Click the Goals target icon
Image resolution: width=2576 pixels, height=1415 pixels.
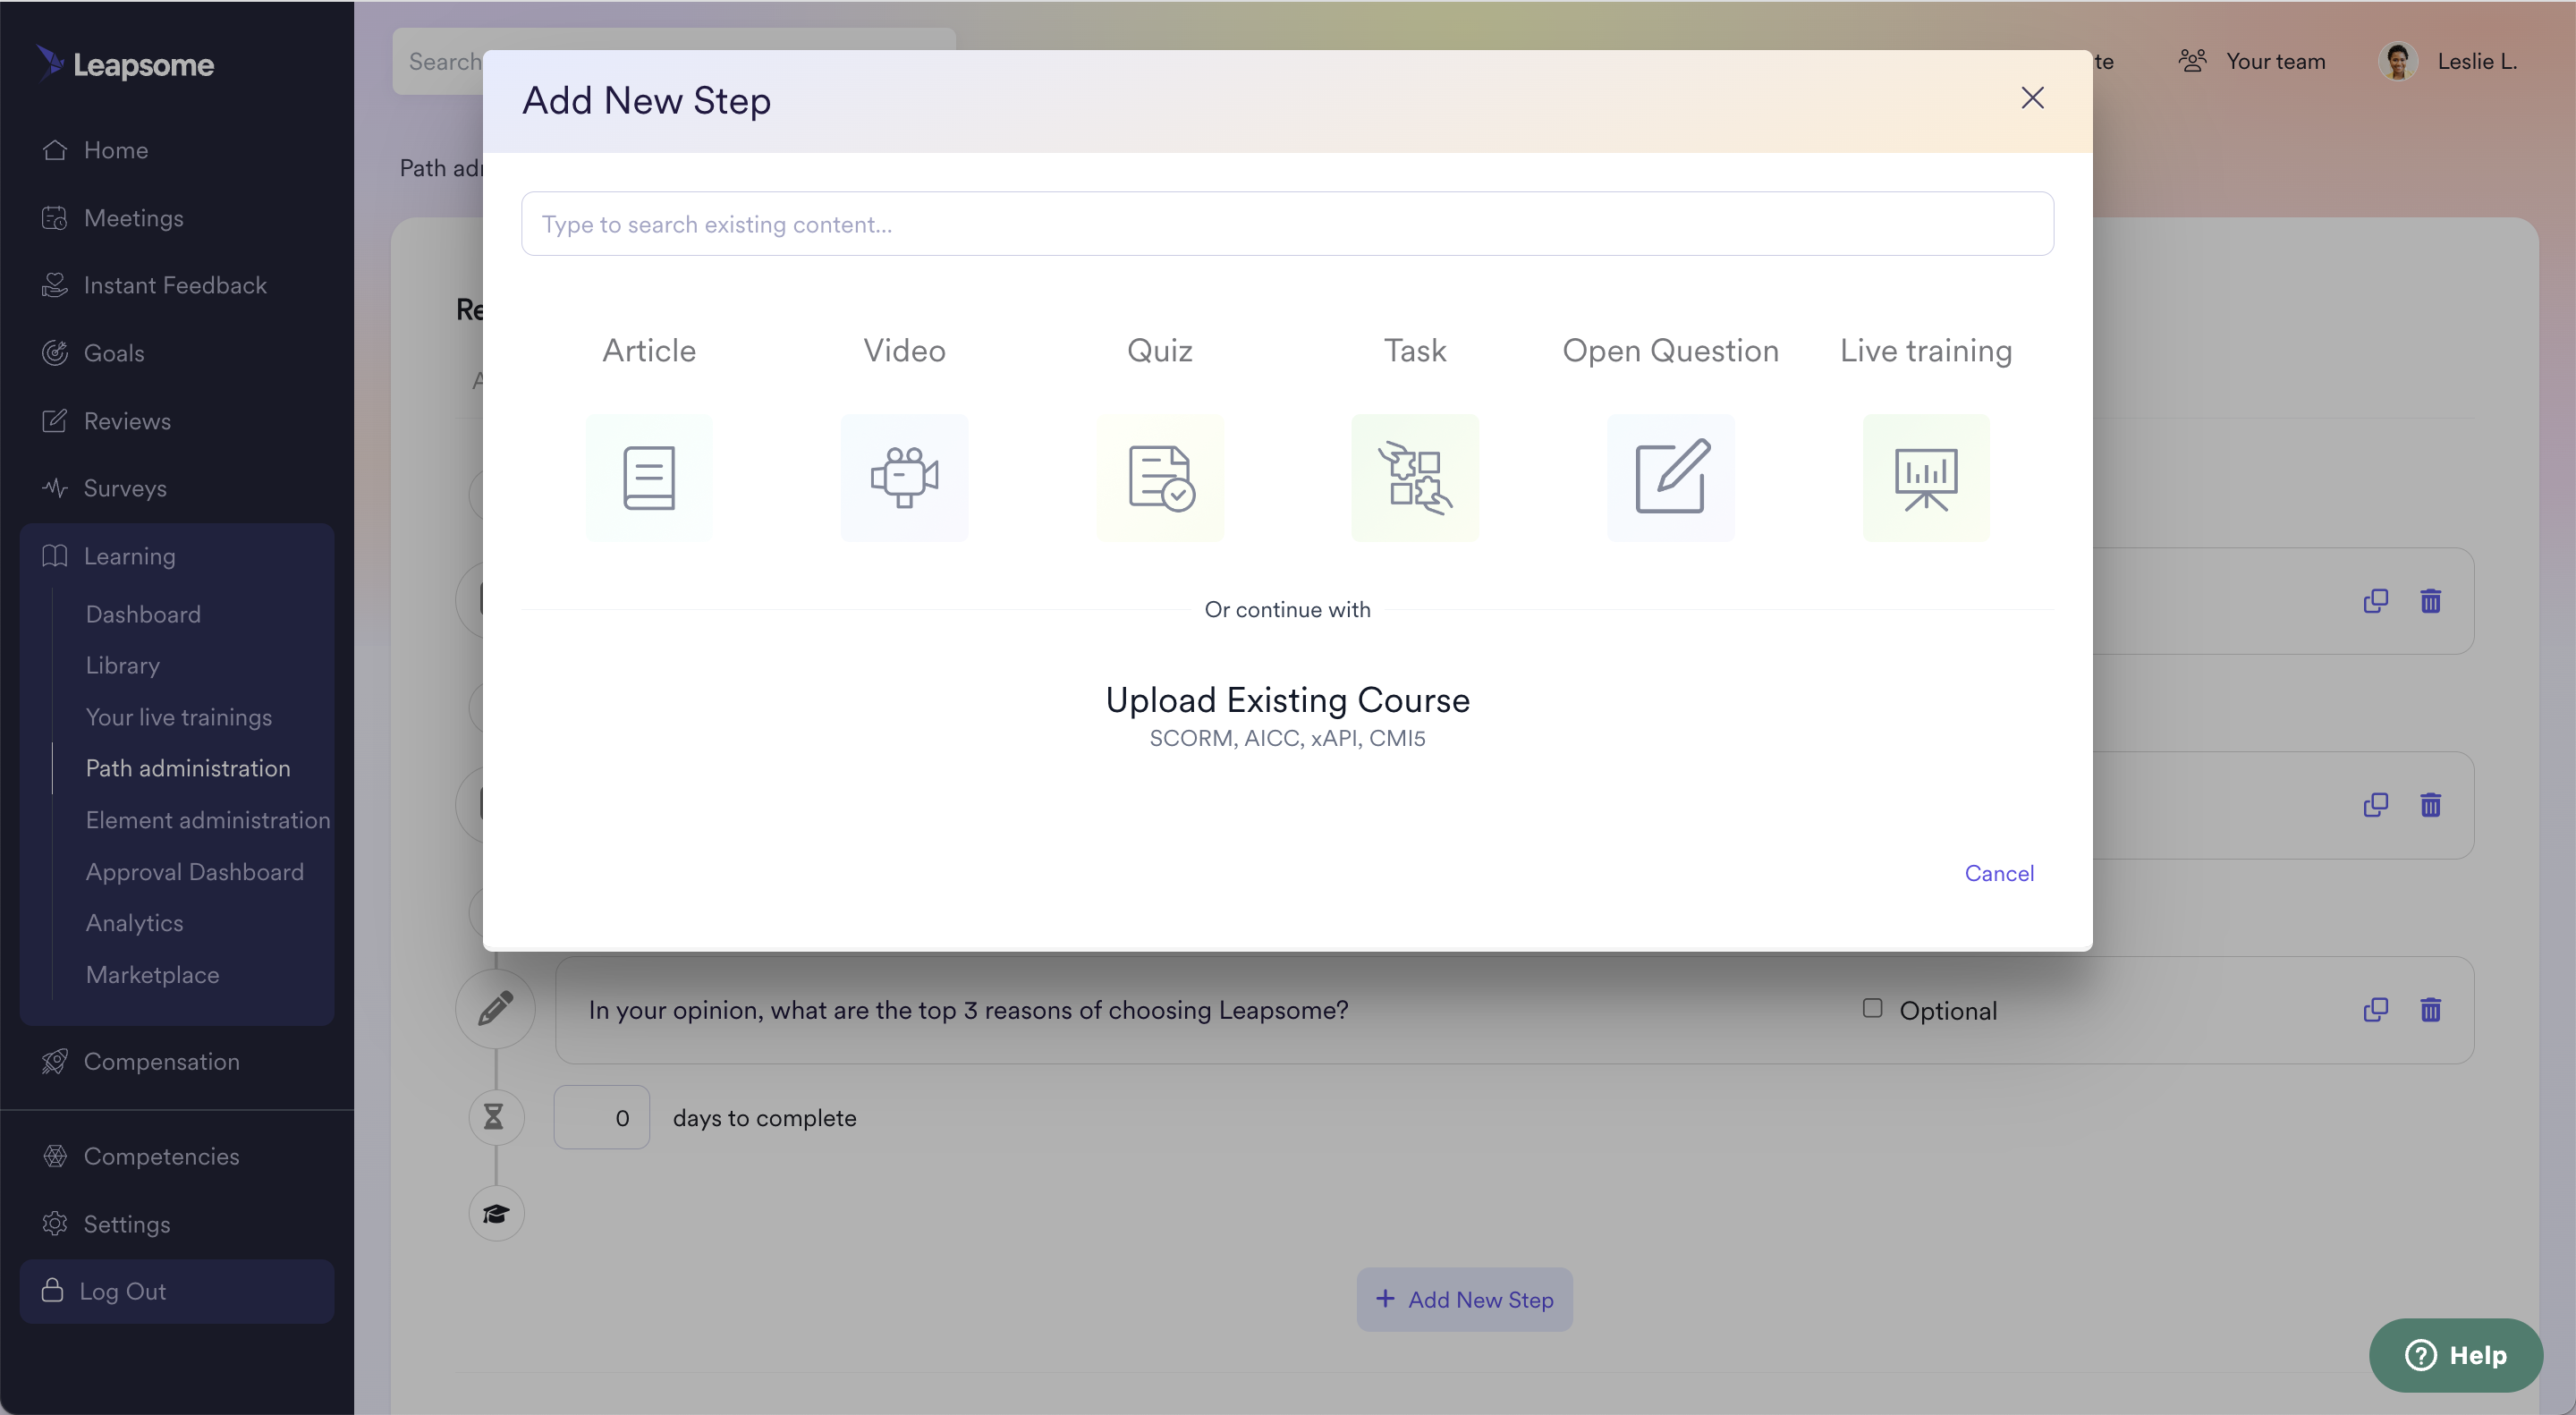pos(55,353)
